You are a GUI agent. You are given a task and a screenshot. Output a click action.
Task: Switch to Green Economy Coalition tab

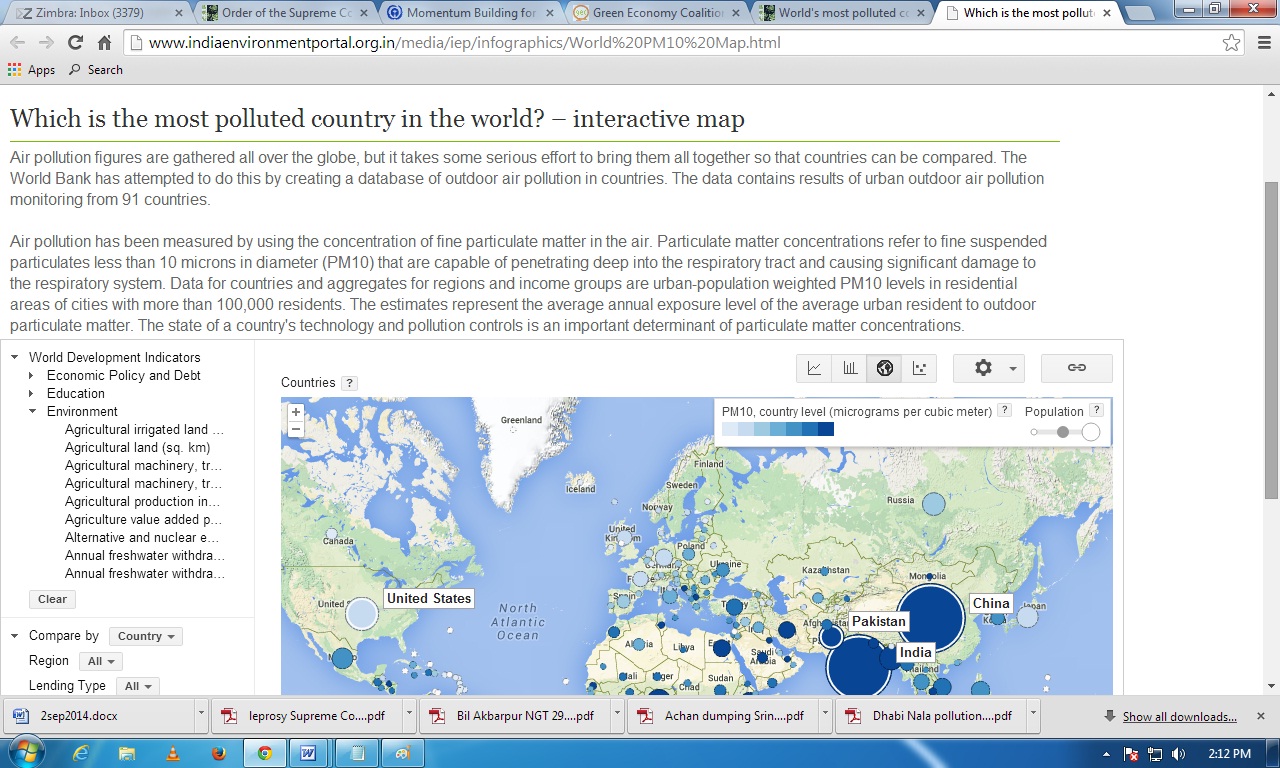[654, 13]
